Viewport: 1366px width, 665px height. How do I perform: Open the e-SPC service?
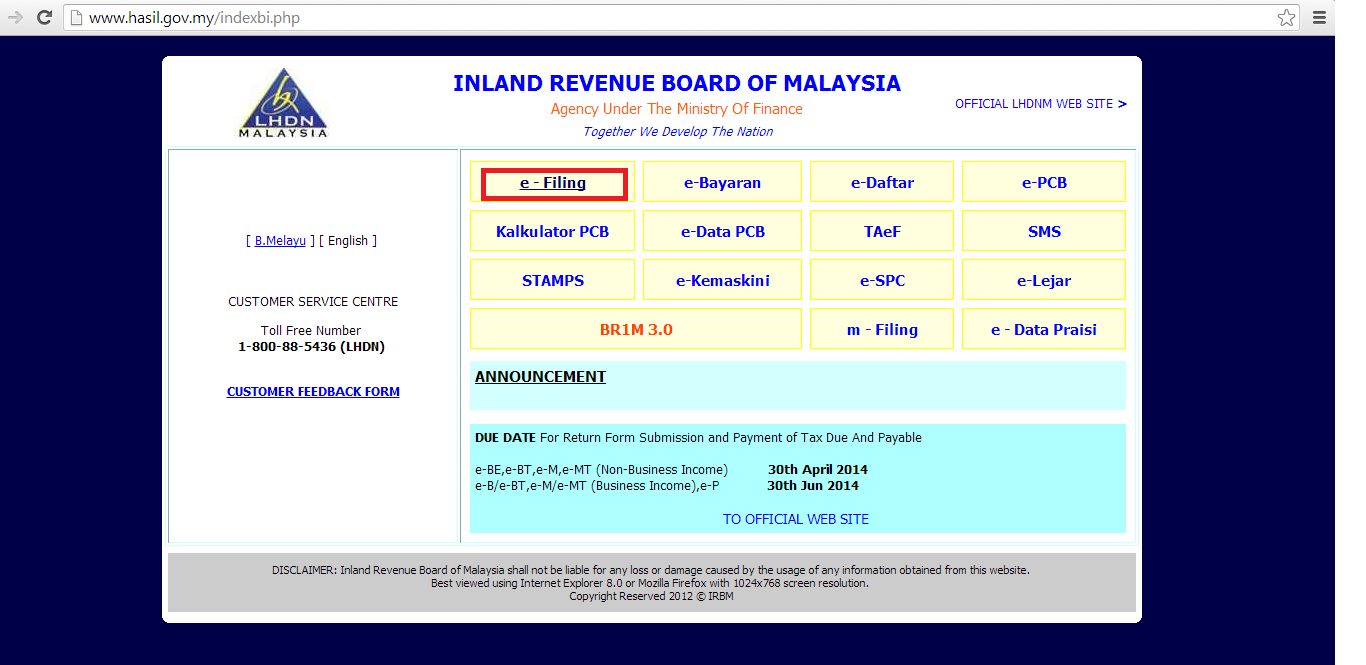(882, 280)
